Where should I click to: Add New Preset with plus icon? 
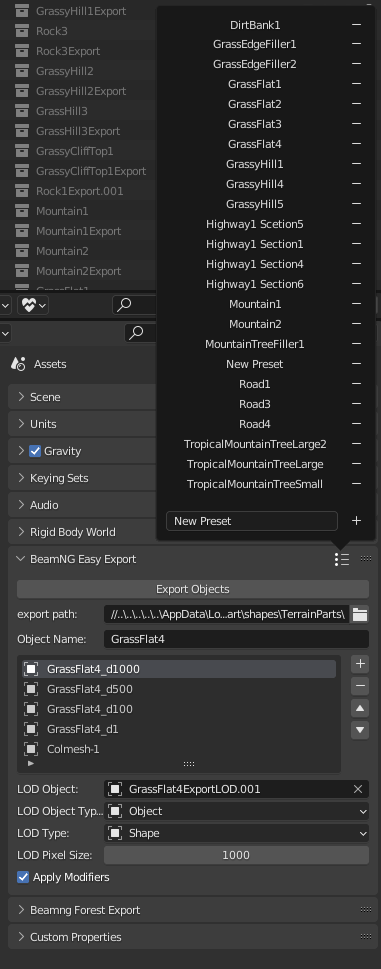pyautogui.click(x=356, y=521)
